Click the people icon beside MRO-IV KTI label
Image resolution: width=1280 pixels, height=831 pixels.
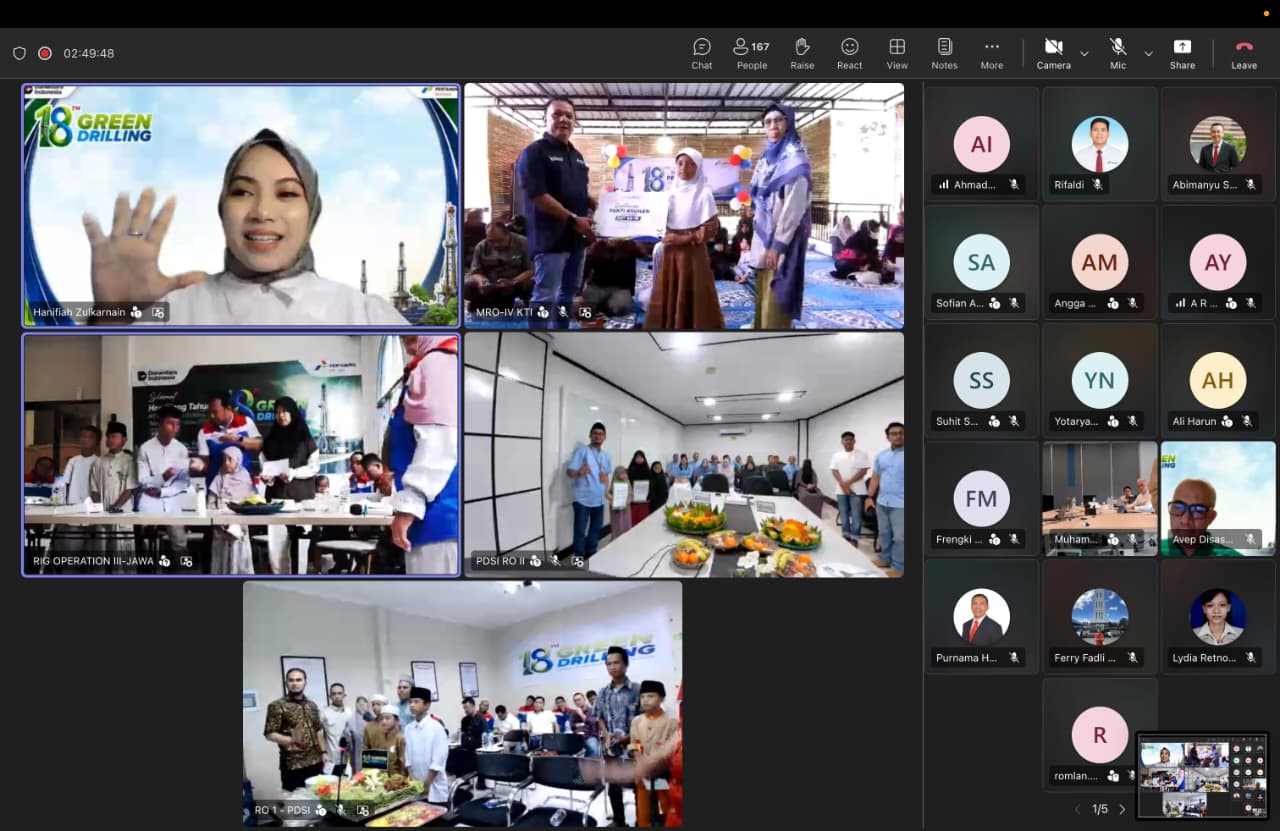click(x=542, y=312)
